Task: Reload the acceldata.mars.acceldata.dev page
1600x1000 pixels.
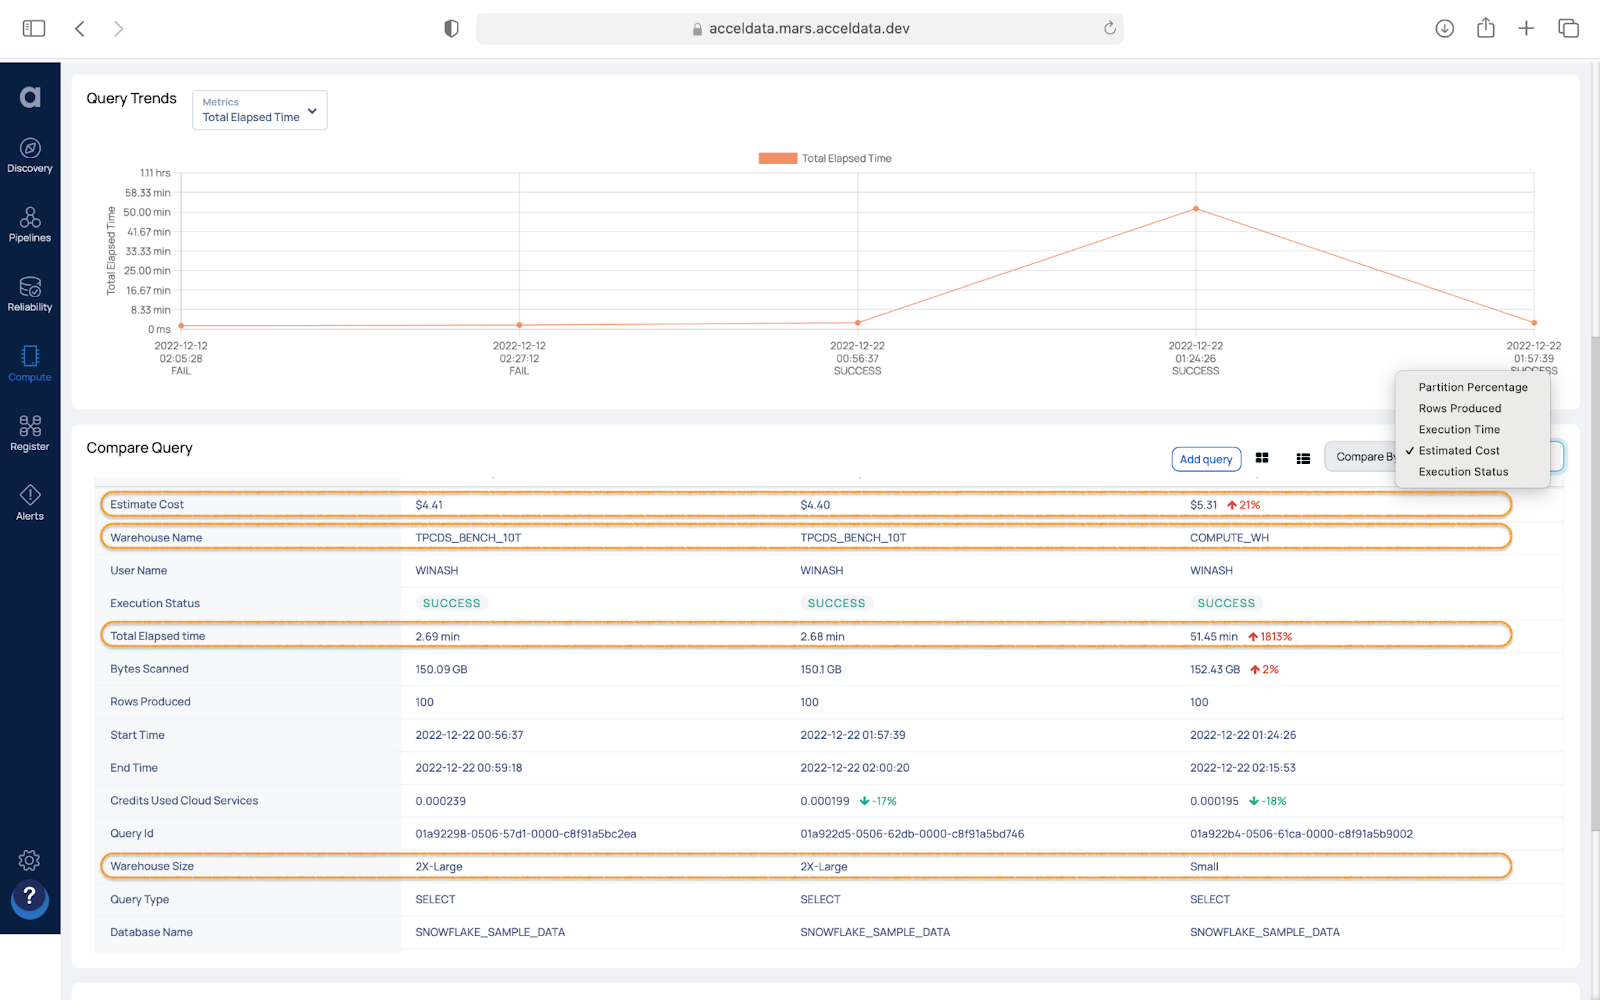Action: [x=1109, y=28]
